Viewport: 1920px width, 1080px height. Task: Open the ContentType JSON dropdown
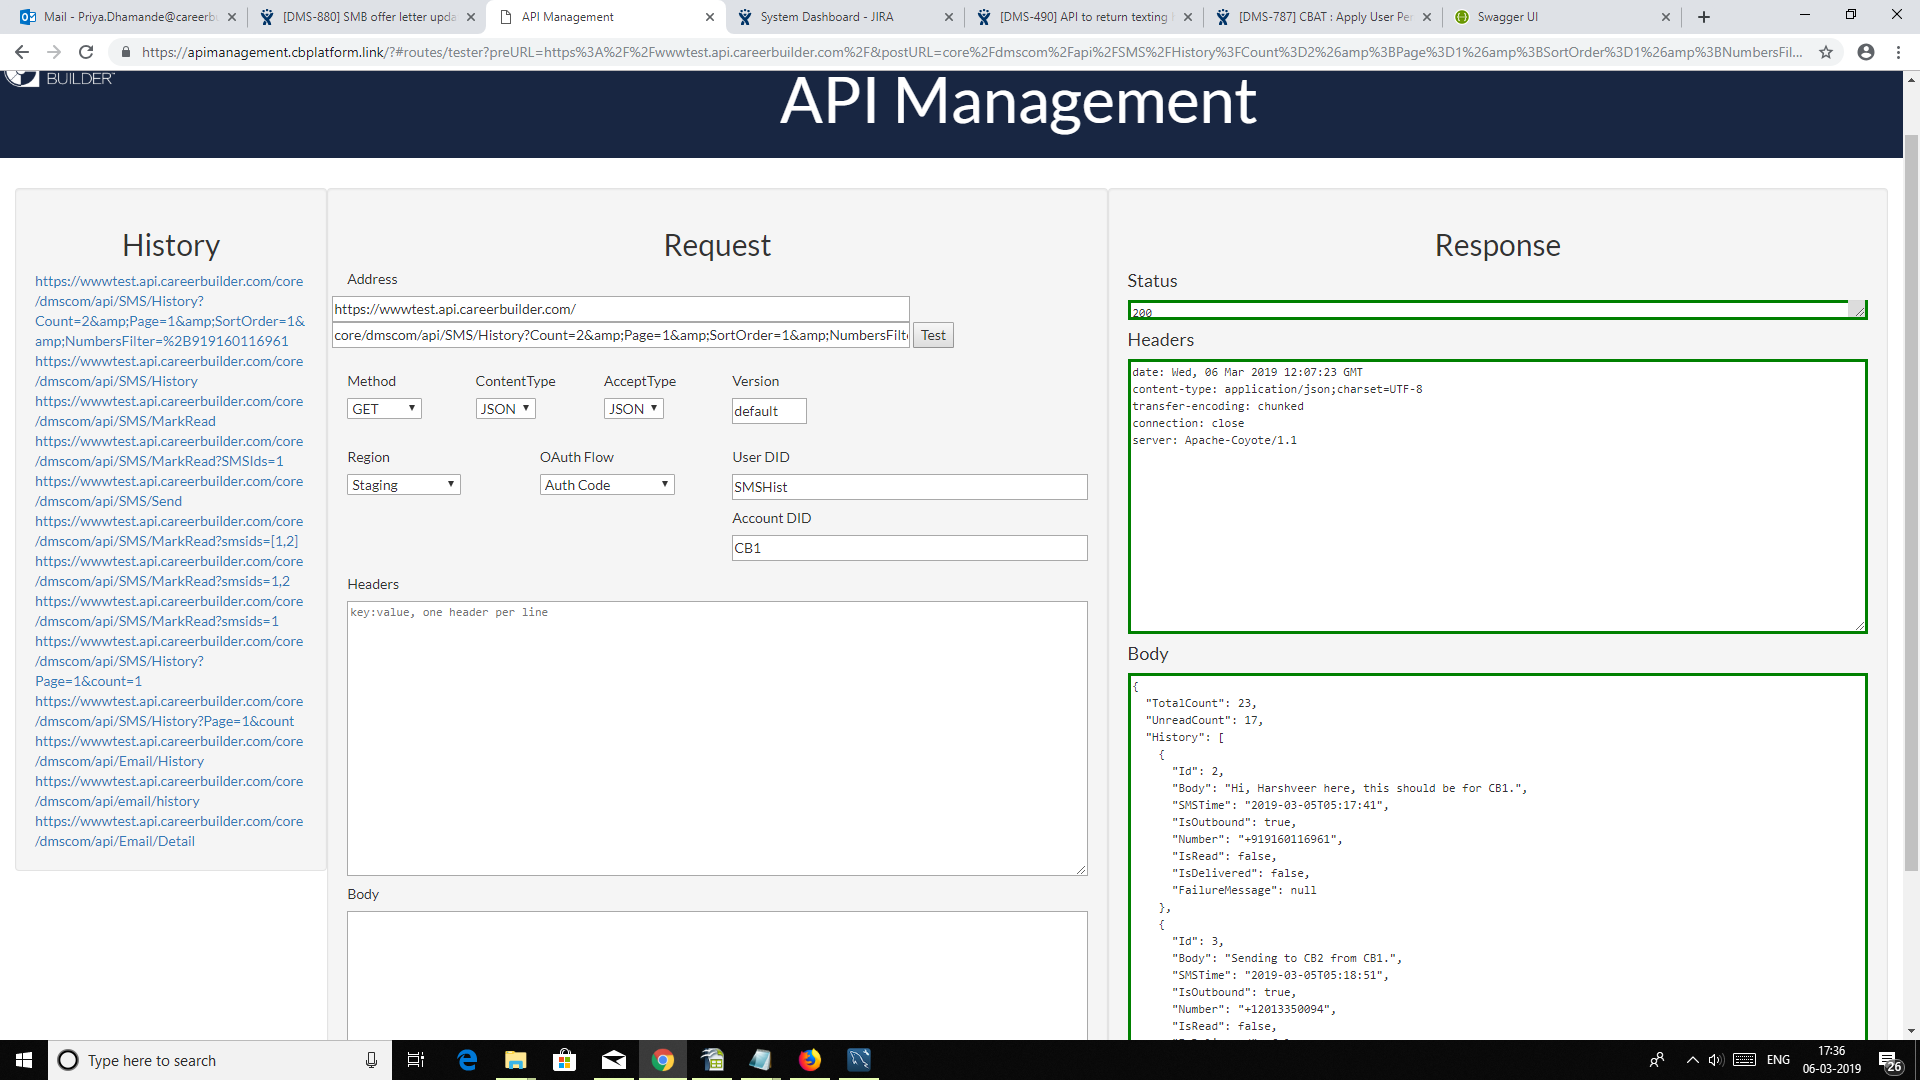point(505,409)
